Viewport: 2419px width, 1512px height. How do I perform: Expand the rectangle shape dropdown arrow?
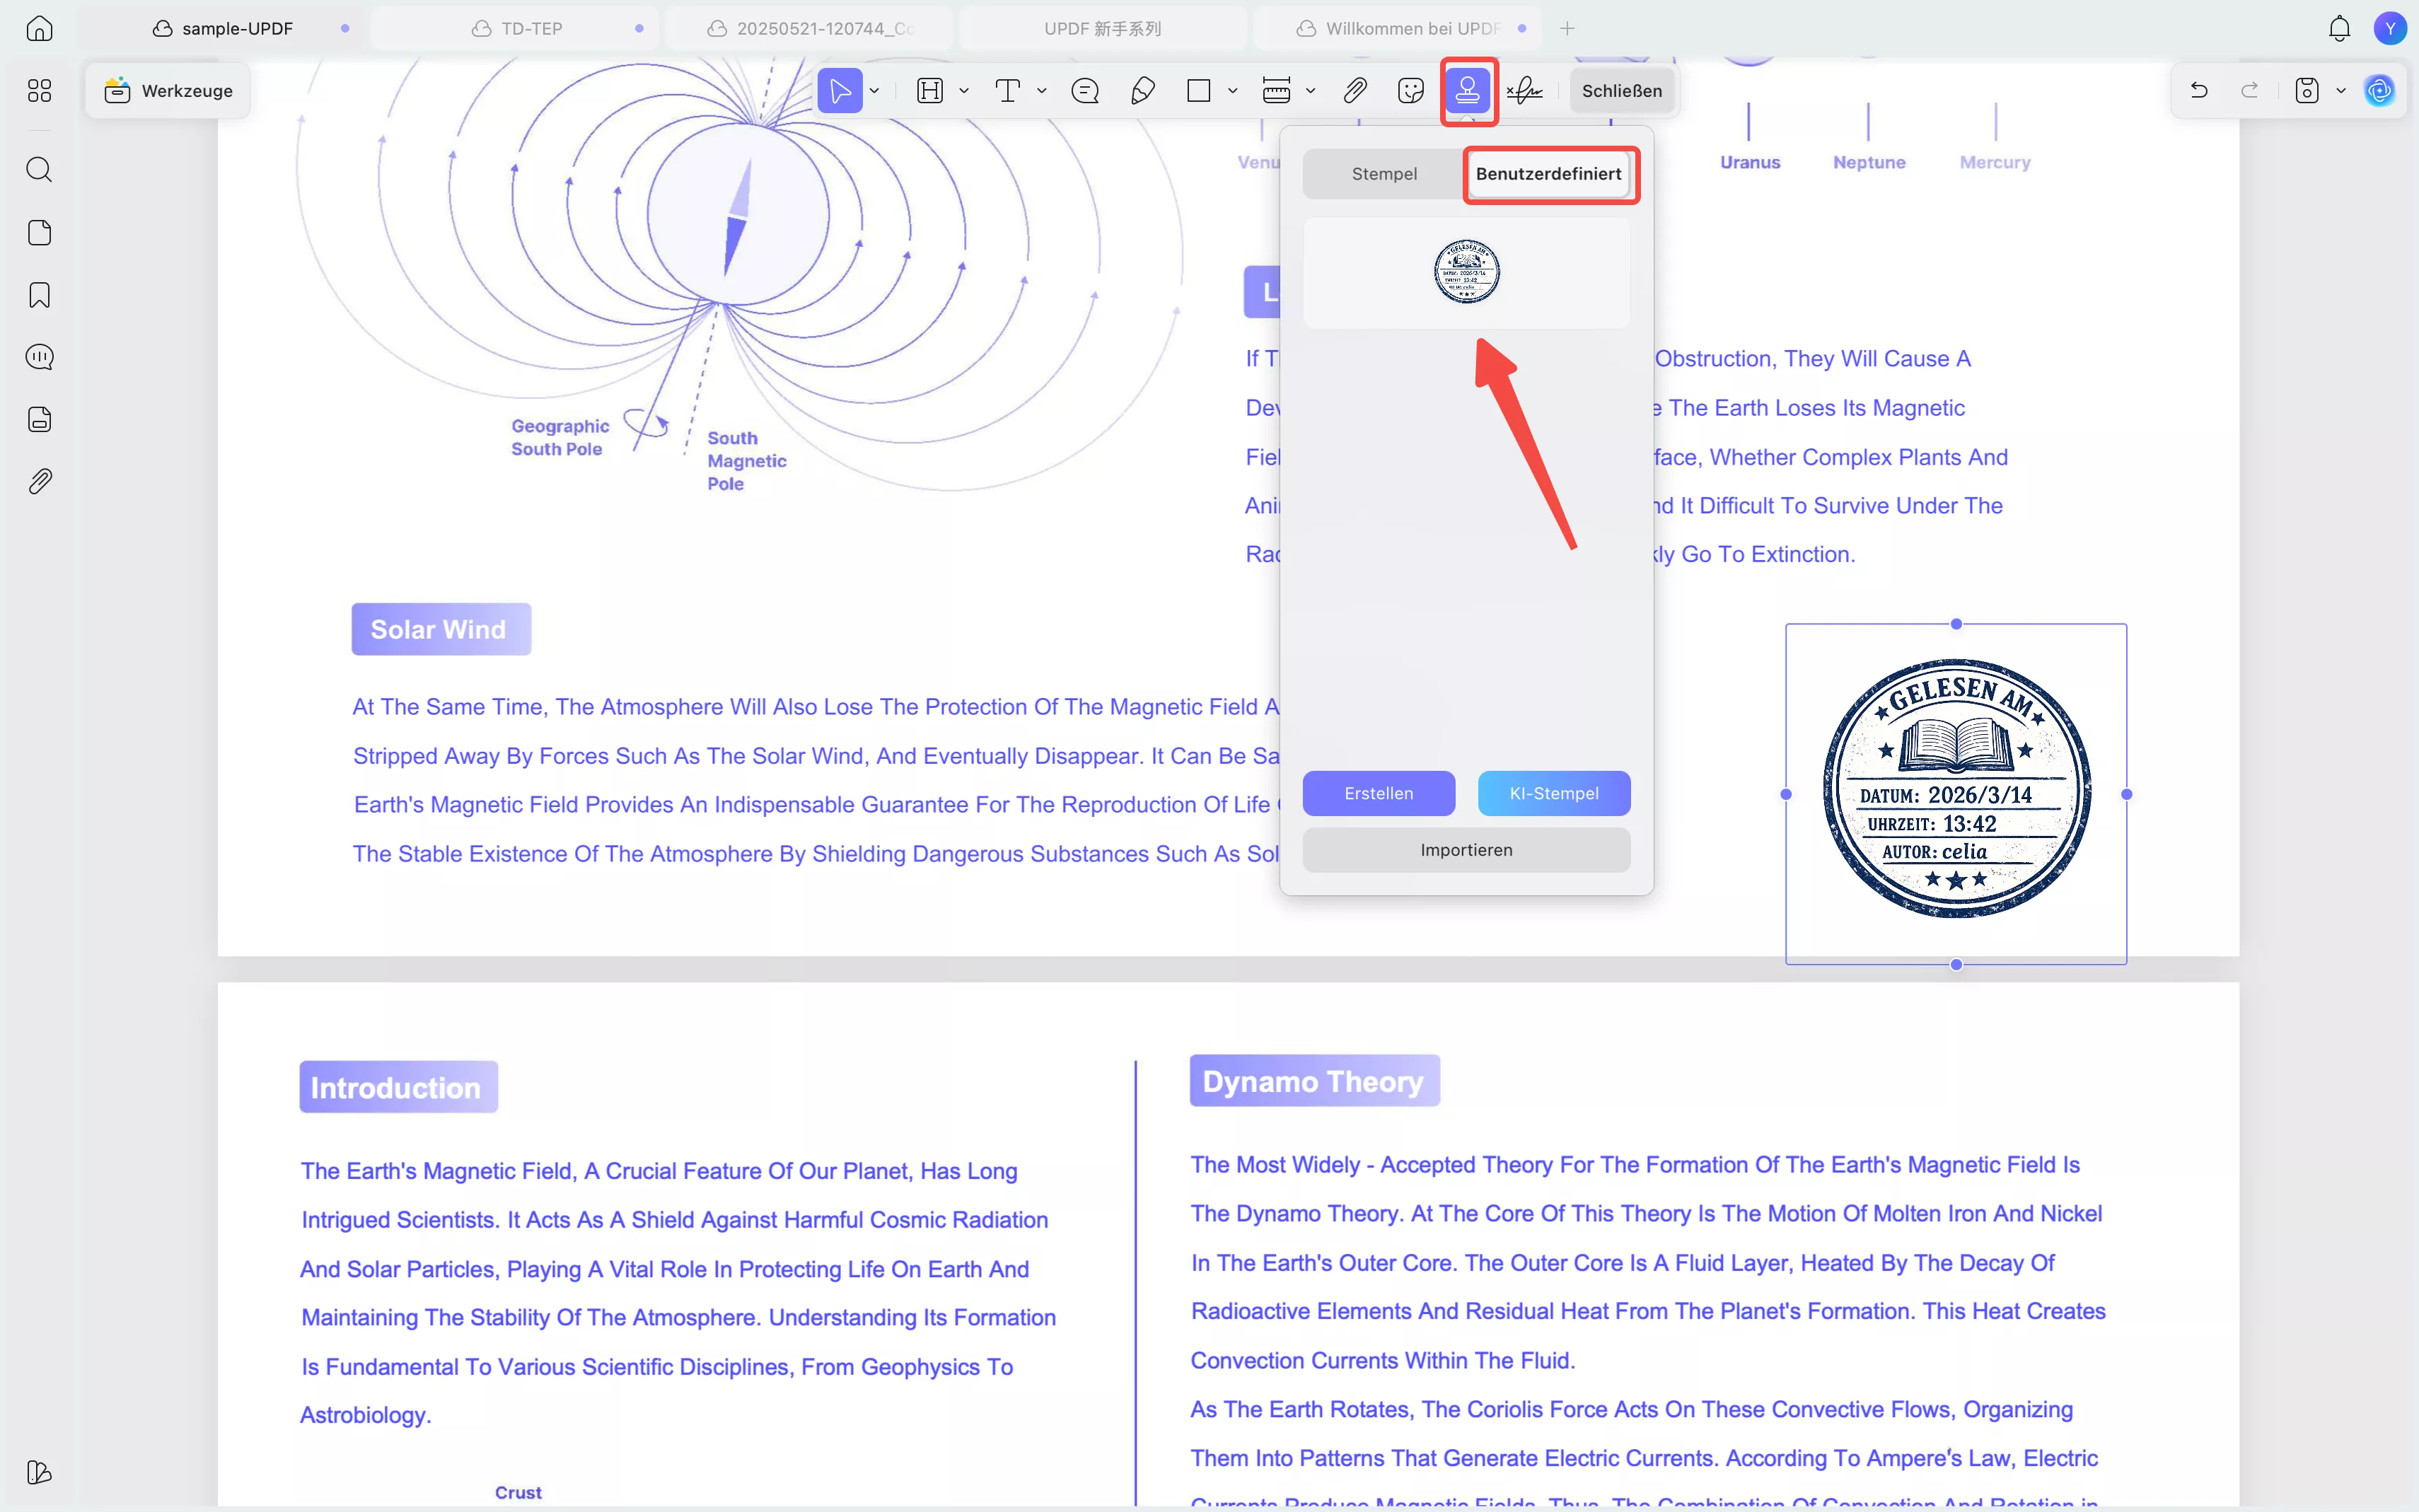point(1233,91)
